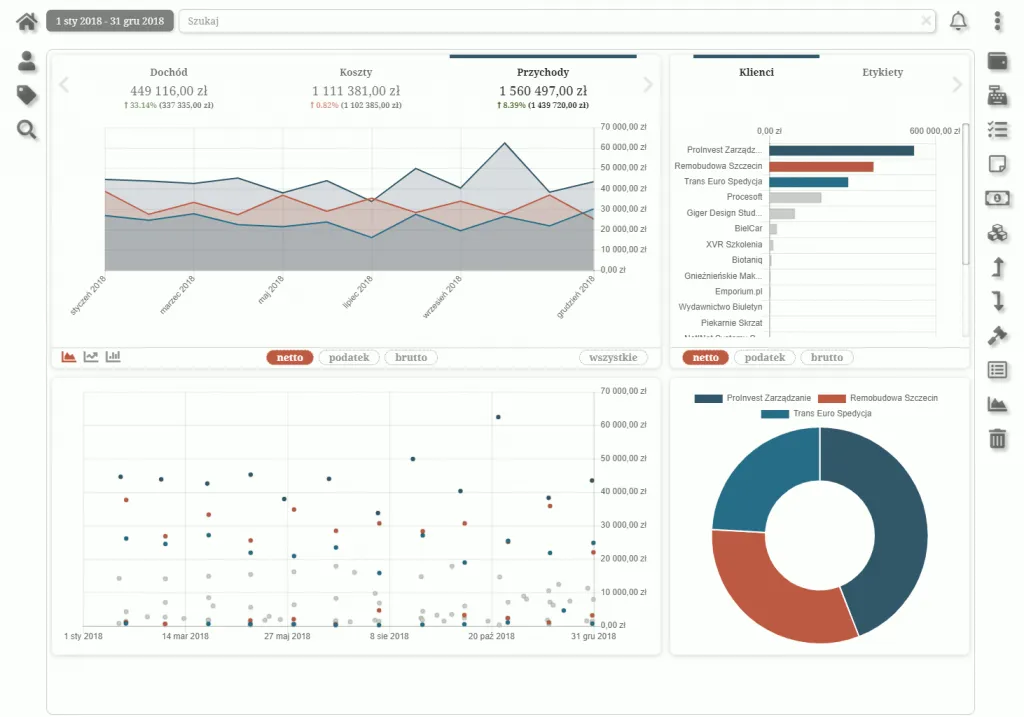1024x717 pixels.
Task: Switch chart to bar style icon
Action: pos(113,357)
